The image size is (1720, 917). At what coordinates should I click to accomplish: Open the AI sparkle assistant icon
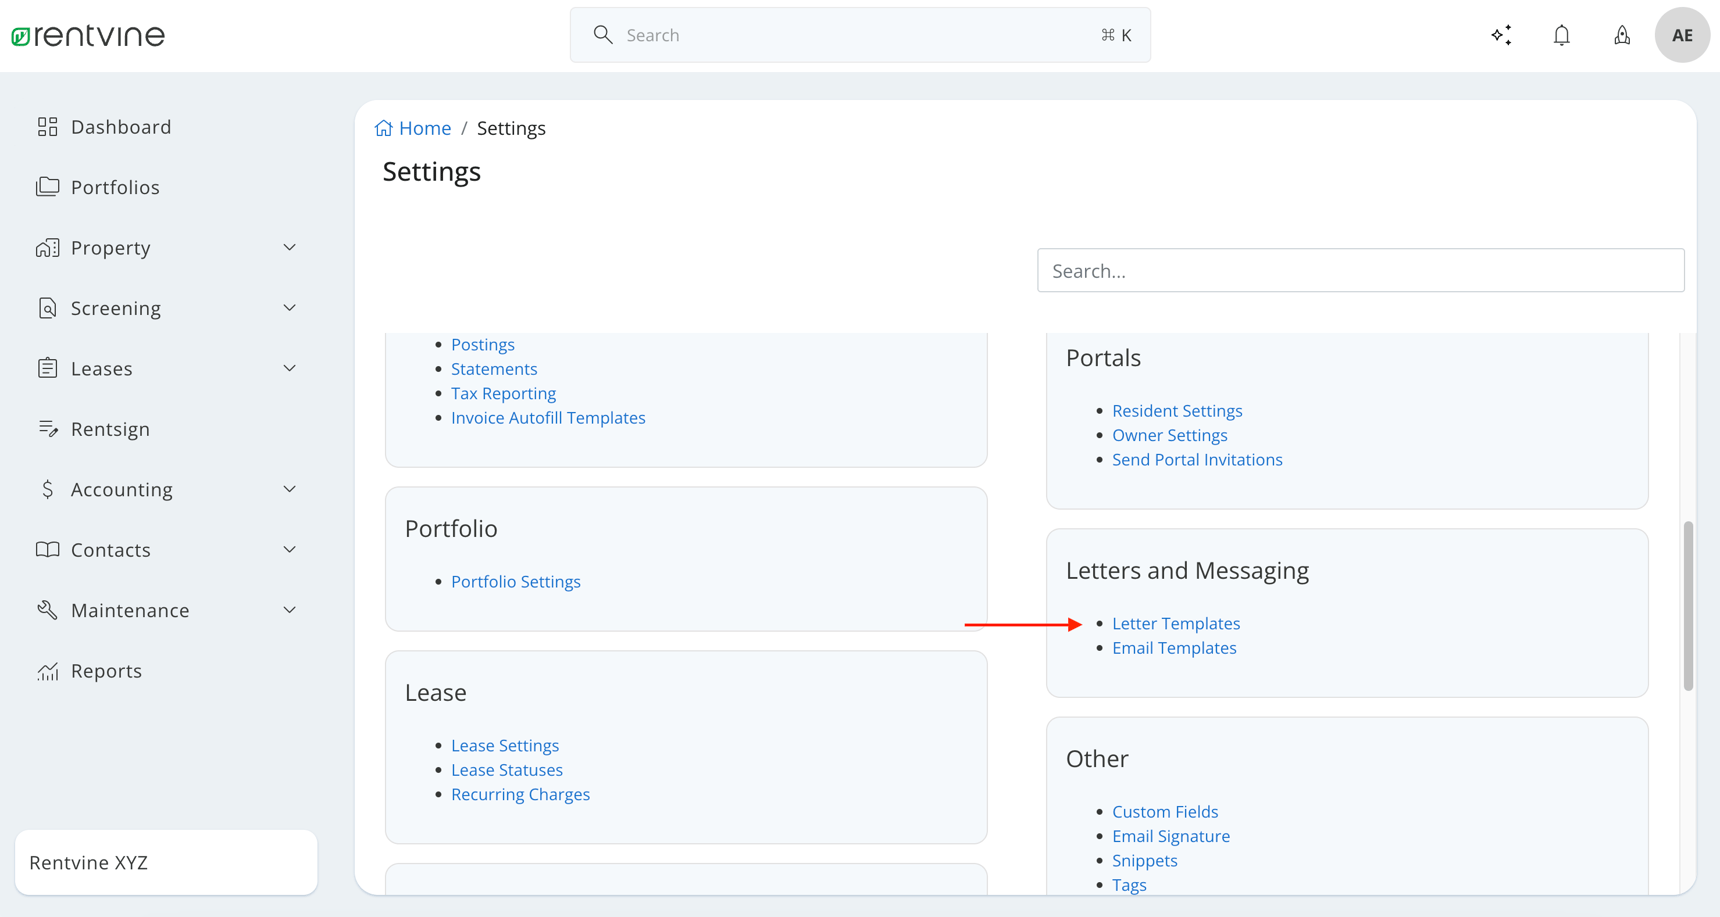(x=1501, y=35)
